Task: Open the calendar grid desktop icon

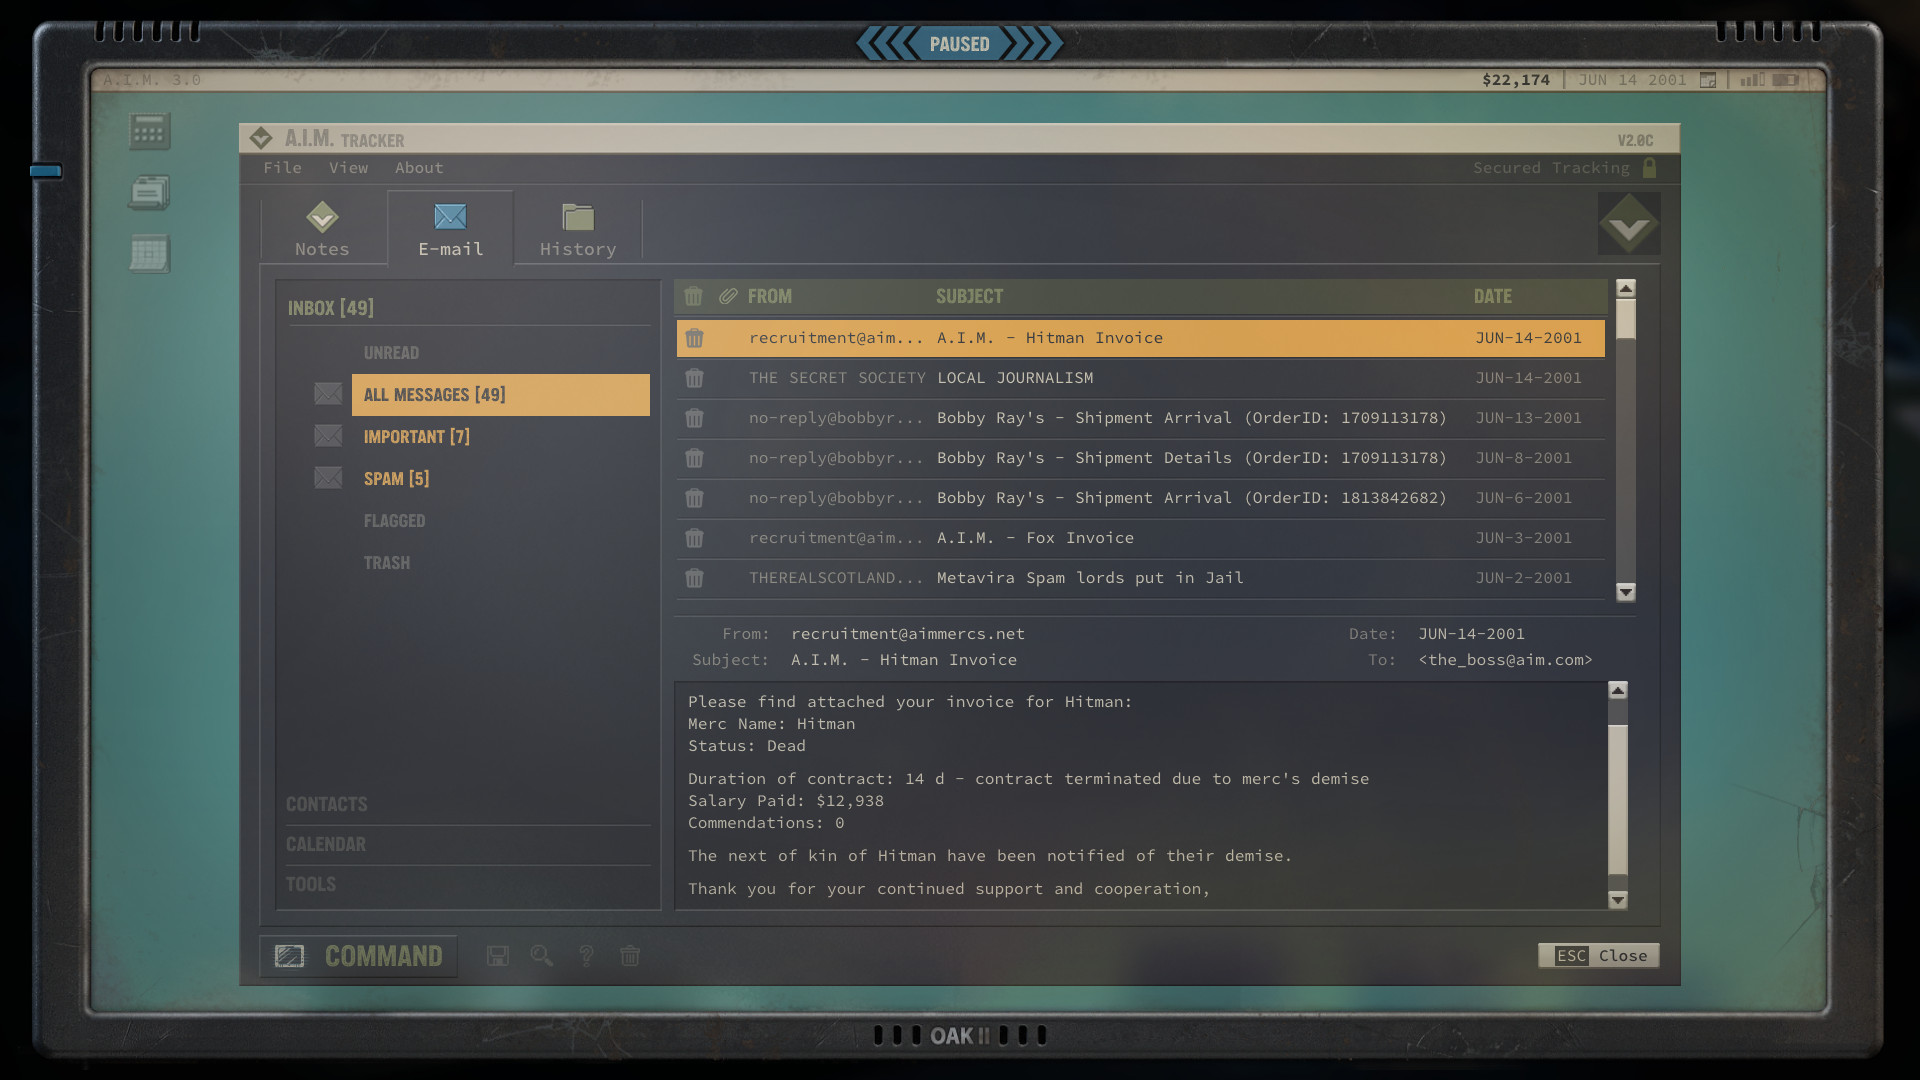Action: pyautogui.click(x=149, y=254)
